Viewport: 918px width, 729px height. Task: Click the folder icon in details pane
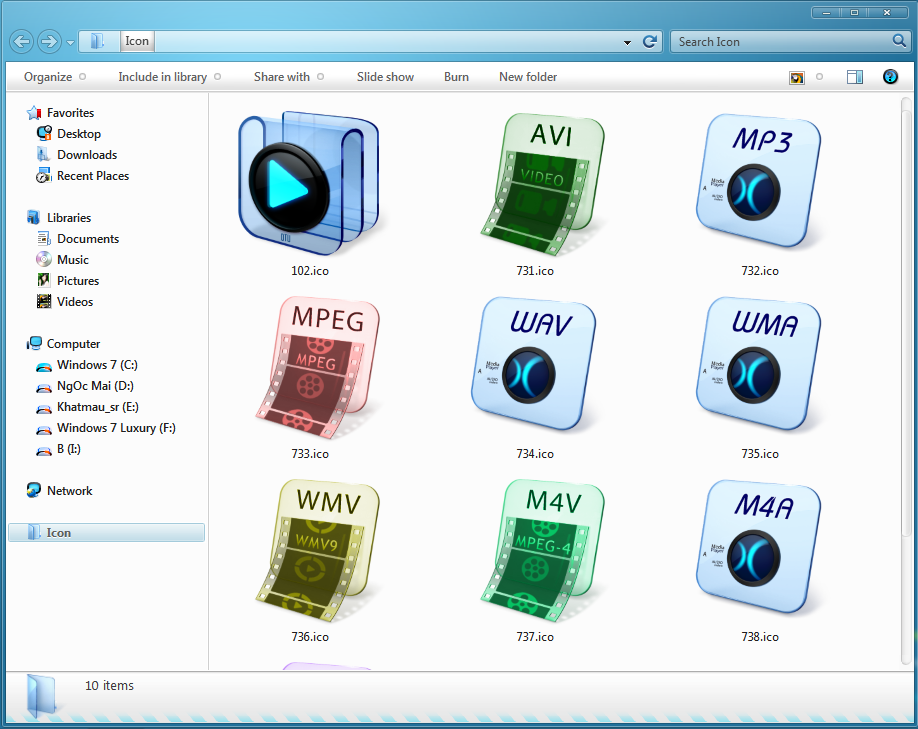41,696
